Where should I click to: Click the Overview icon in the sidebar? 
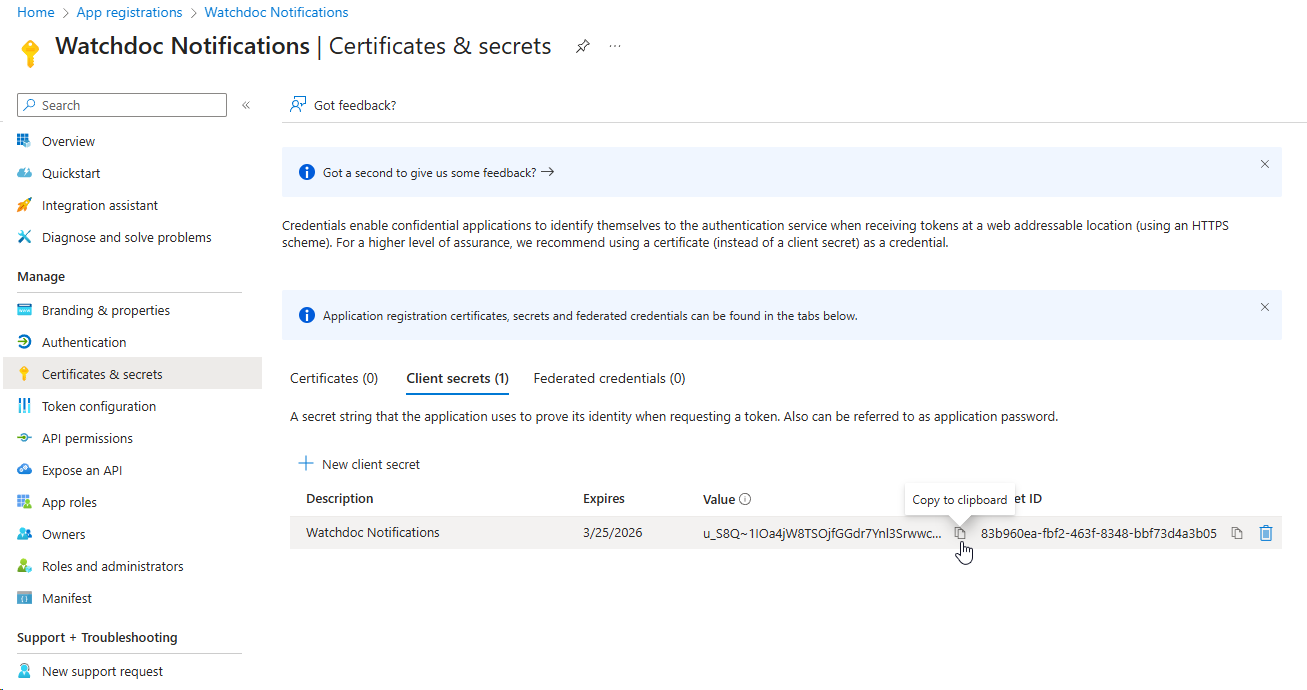pos(25,141)
